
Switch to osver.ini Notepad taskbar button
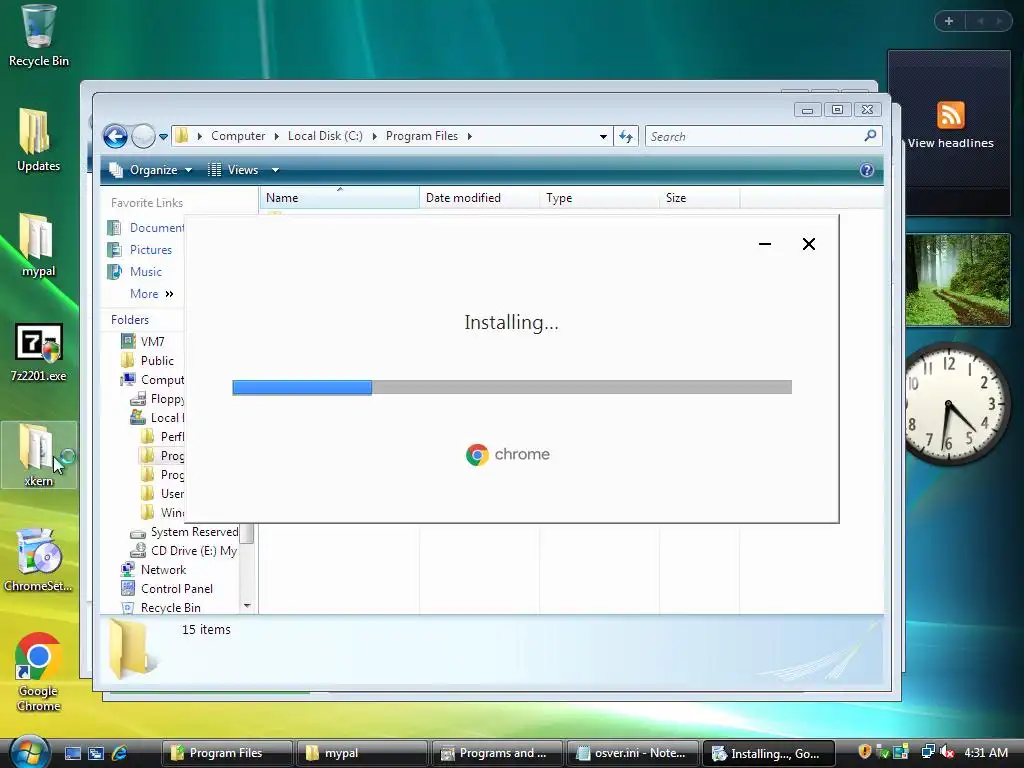[632, 754]
